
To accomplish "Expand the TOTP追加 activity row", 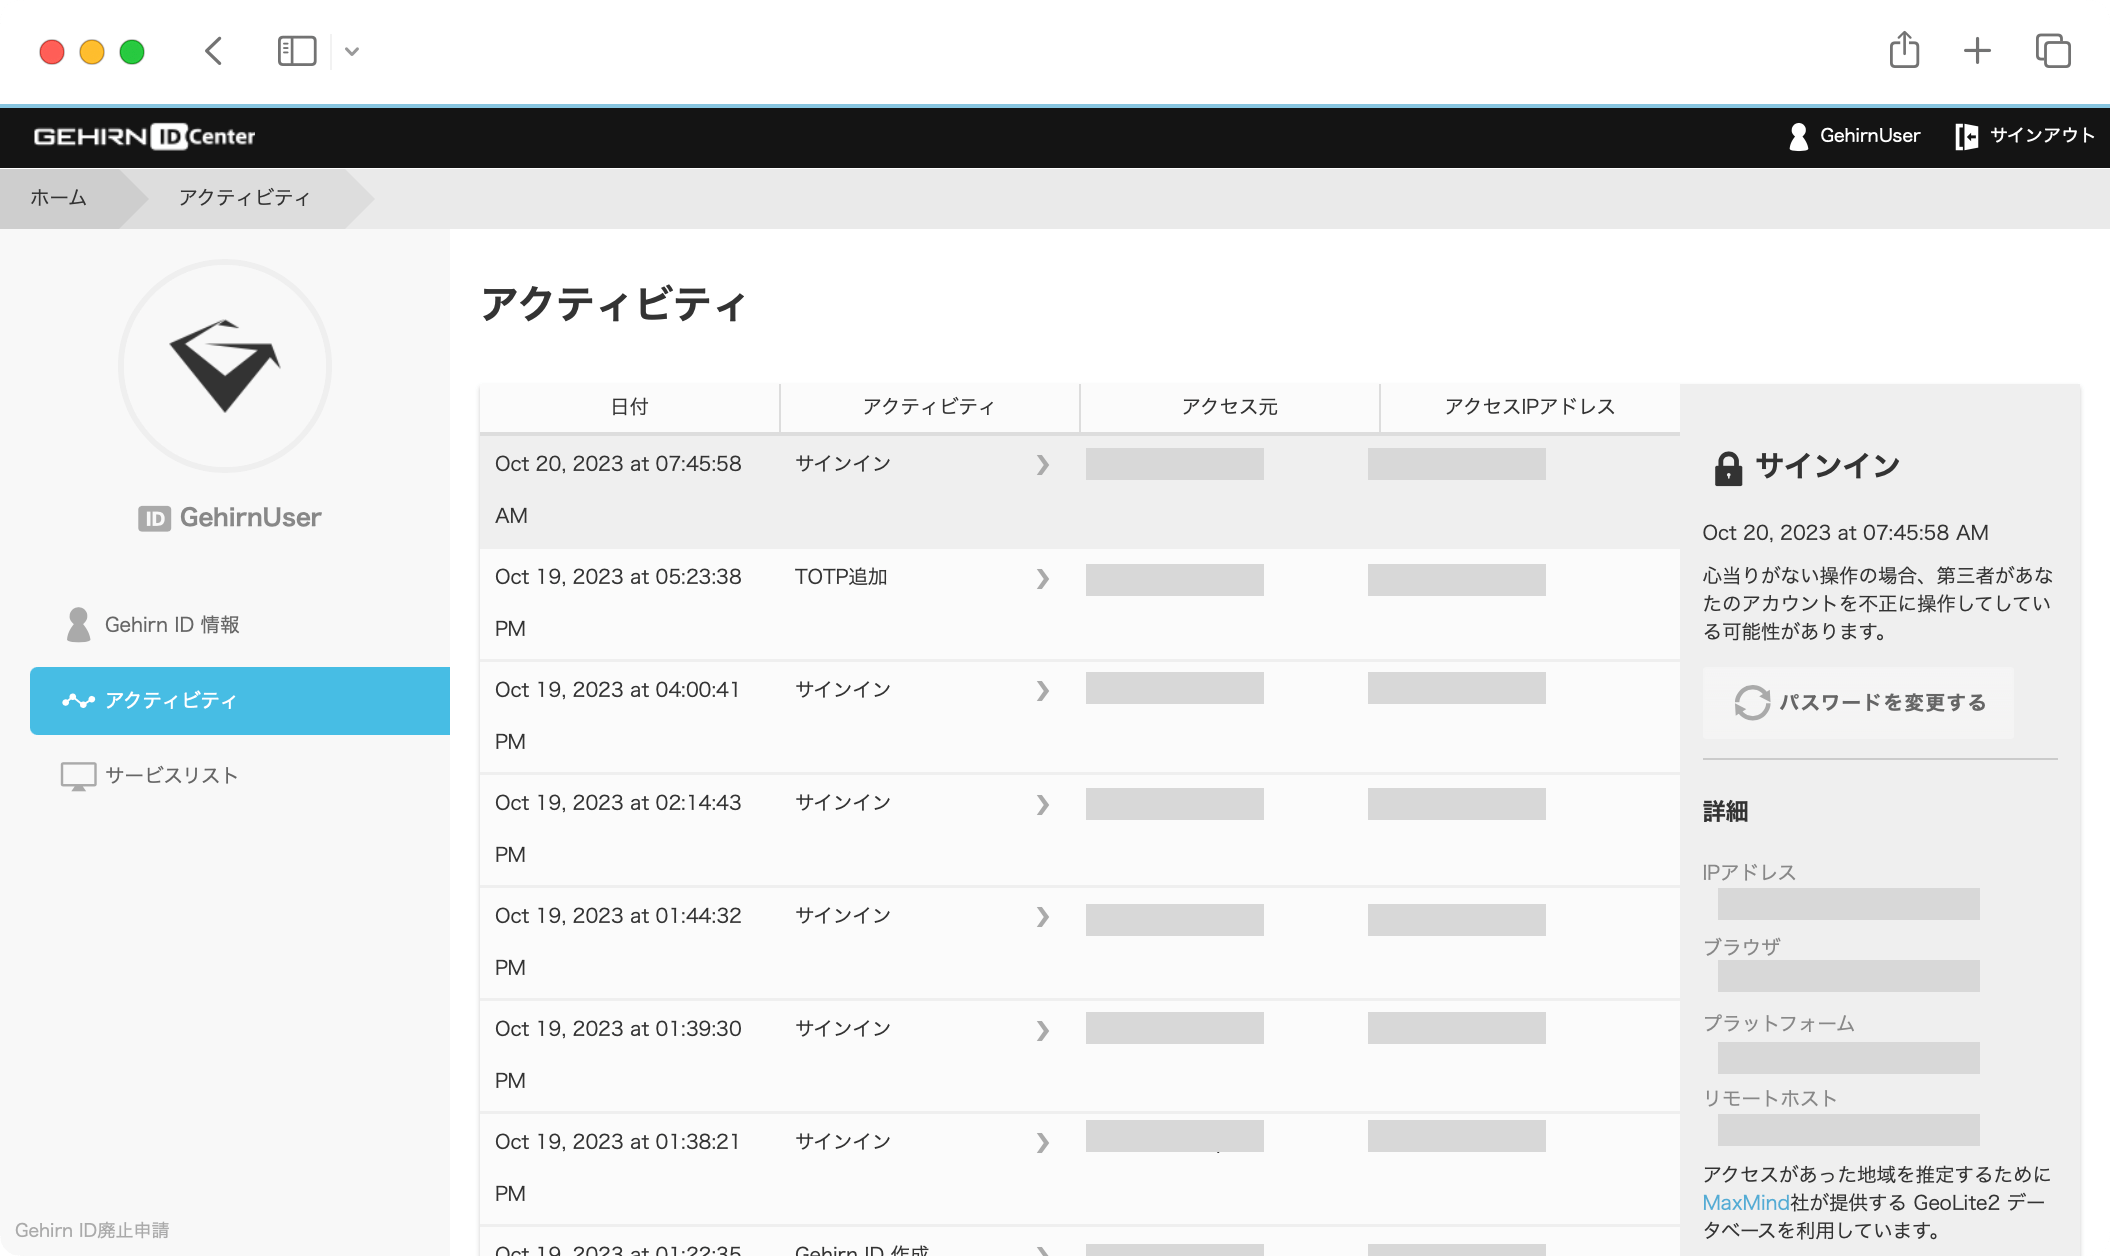I will (1043, 578).
